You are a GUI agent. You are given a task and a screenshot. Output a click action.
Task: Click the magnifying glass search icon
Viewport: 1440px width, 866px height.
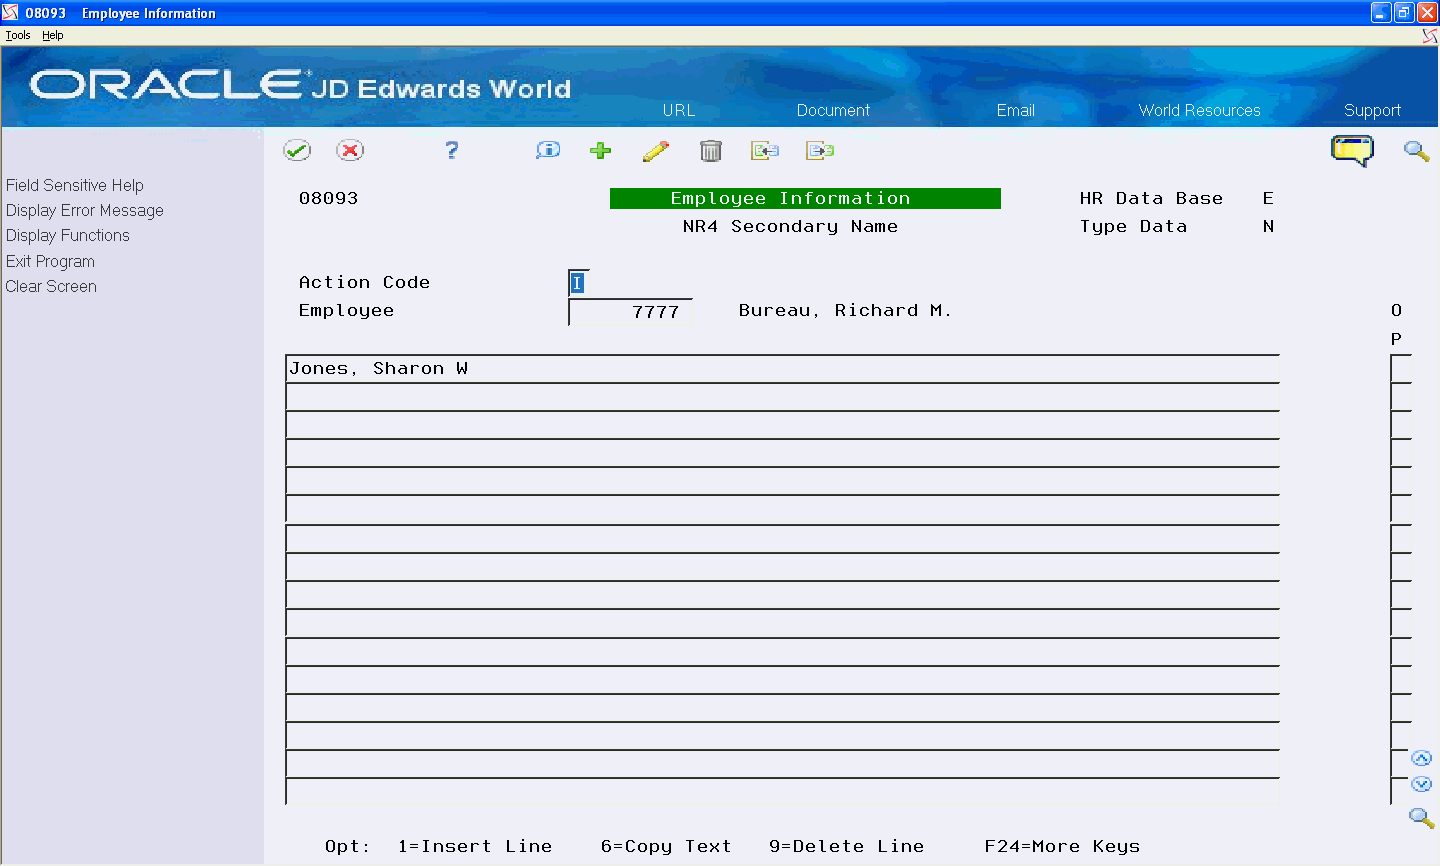pyautogui.click(x=1416, y=151)
